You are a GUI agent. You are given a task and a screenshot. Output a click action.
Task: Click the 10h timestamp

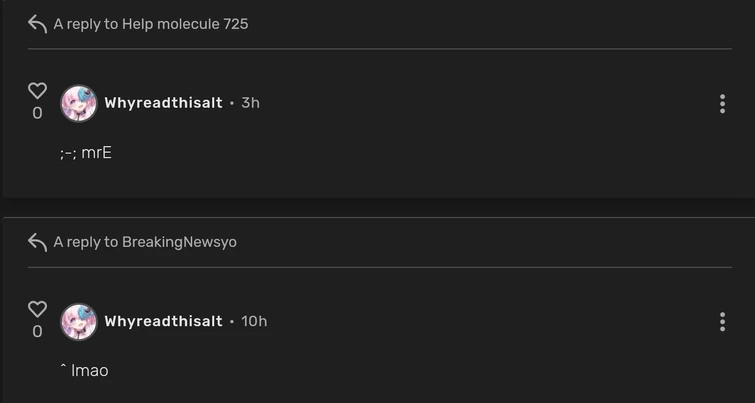[x=254, y=321]
